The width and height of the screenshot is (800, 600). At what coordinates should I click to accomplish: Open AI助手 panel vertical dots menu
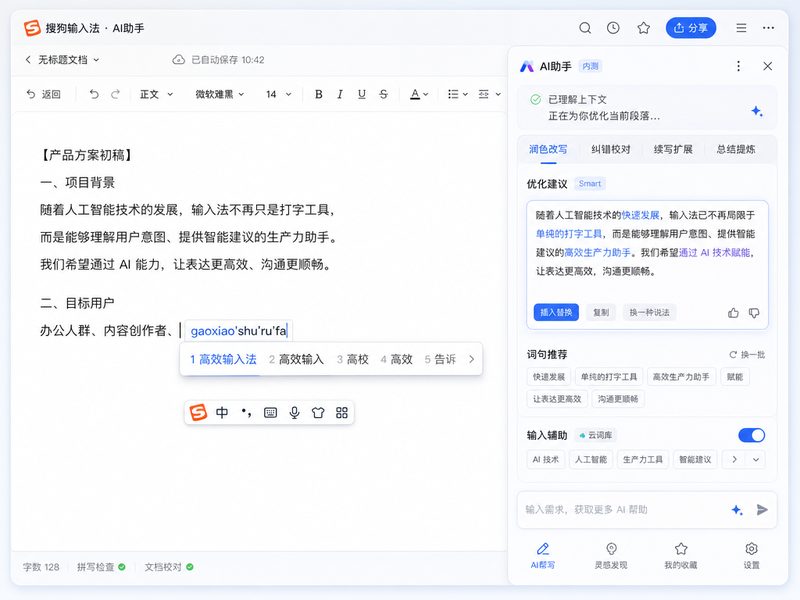738,66
